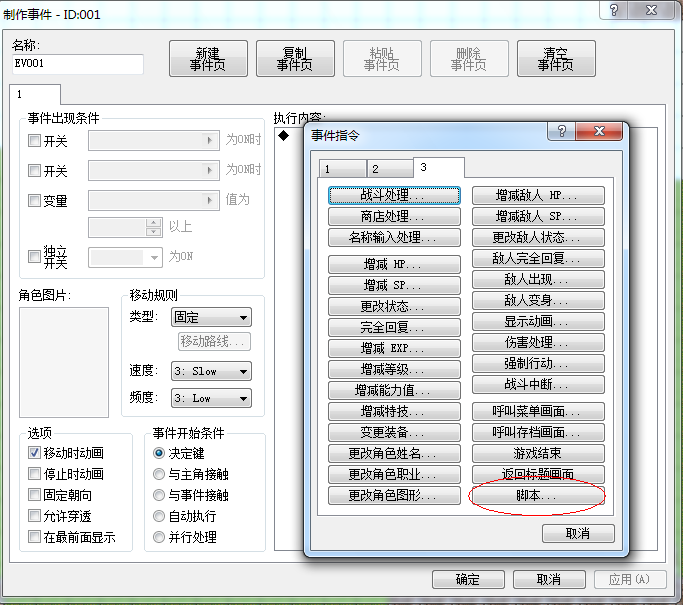This screenshot has width=683, height=605.
Task: Click the 名称 field containing EV001
Action: (x=78, y=64)
